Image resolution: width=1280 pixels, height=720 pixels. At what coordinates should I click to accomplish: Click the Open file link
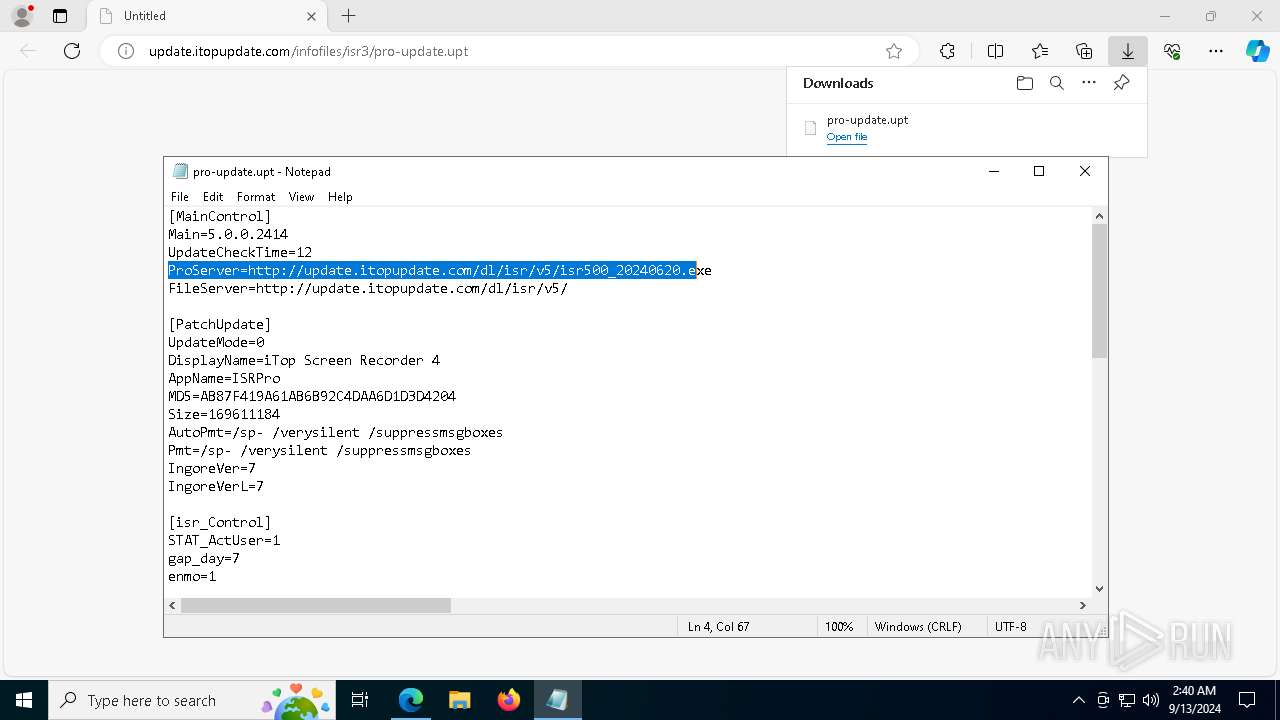(847, 137)
